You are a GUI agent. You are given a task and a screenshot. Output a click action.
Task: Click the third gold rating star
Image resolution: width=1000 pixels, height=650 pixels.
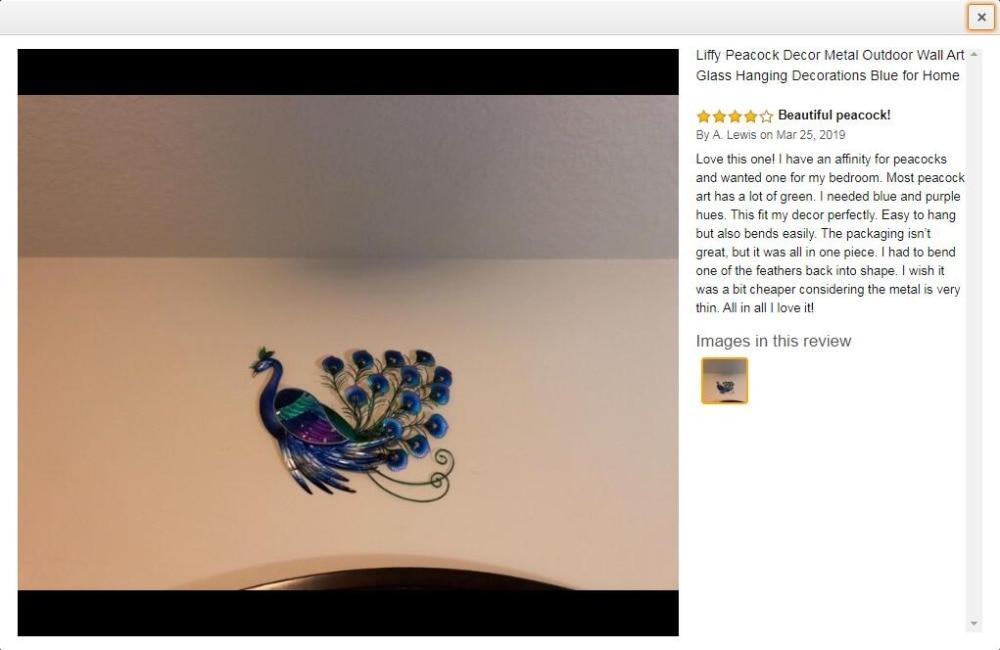(x=735, y=116)
